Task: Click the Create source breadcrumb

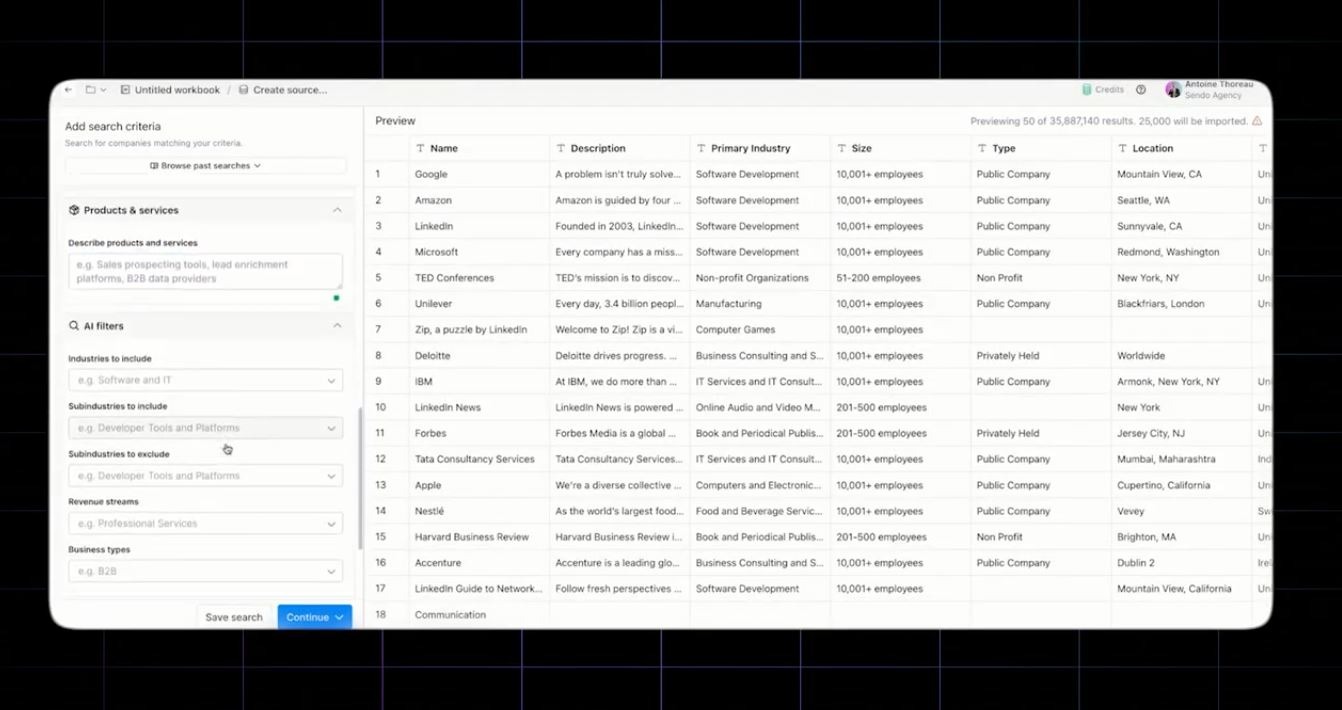Action: click(x=283, y=90)
